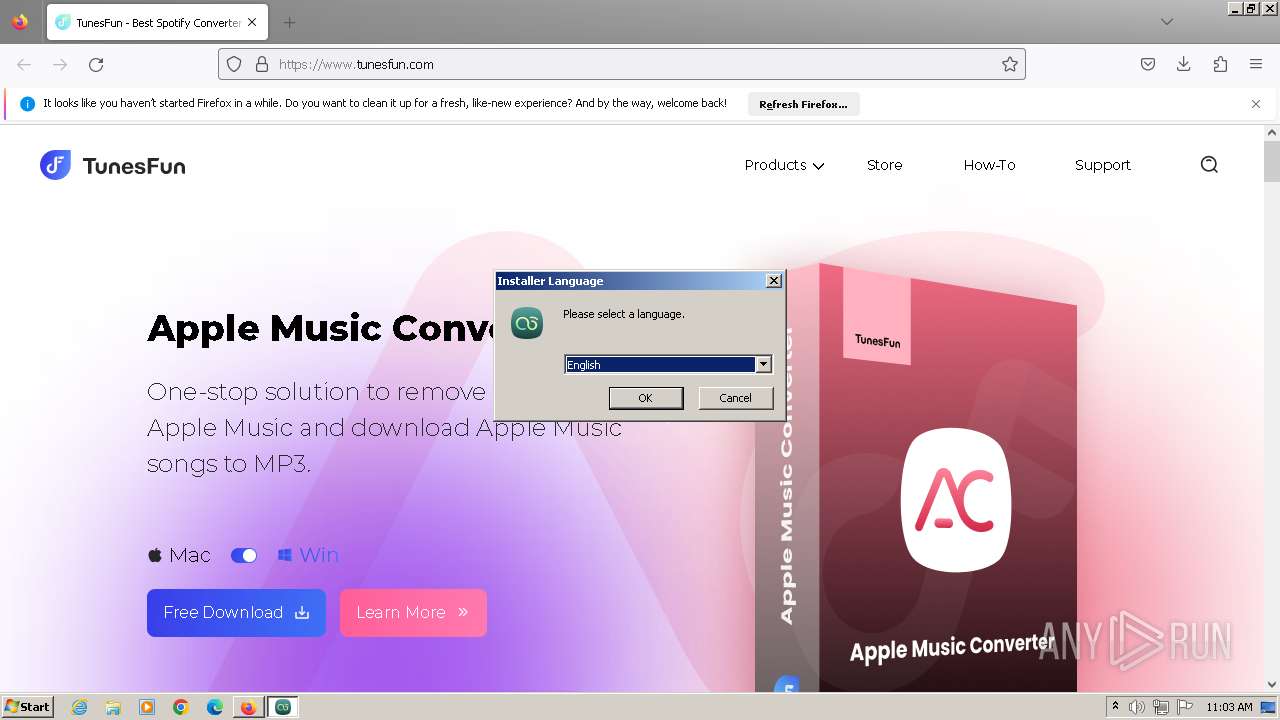Click the info icon in notification bar
This screenshot has height=720, width=1280.
click(27, 104)
